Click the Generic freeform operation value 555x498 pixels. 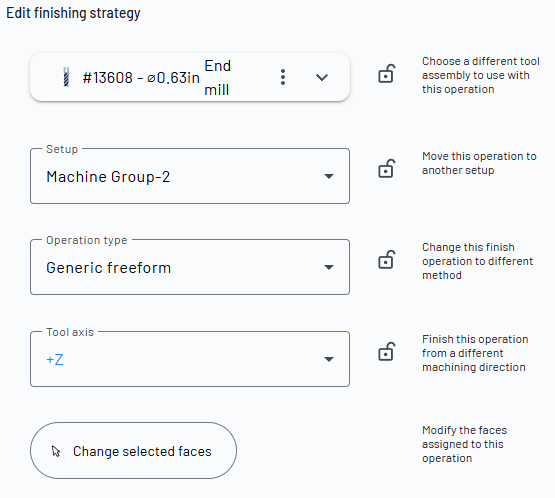coord(108,268)
